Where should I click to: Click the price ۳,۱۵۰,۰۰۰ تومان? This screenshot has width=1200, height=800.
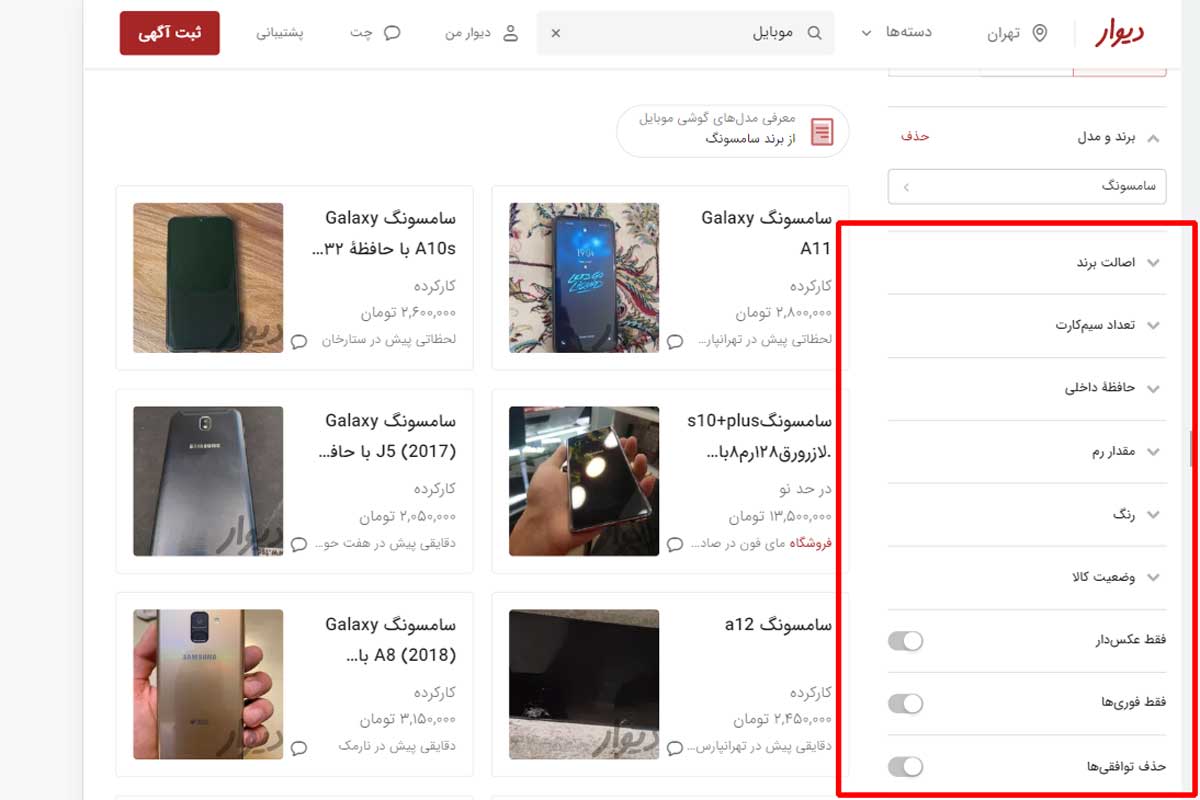[408, 720]
